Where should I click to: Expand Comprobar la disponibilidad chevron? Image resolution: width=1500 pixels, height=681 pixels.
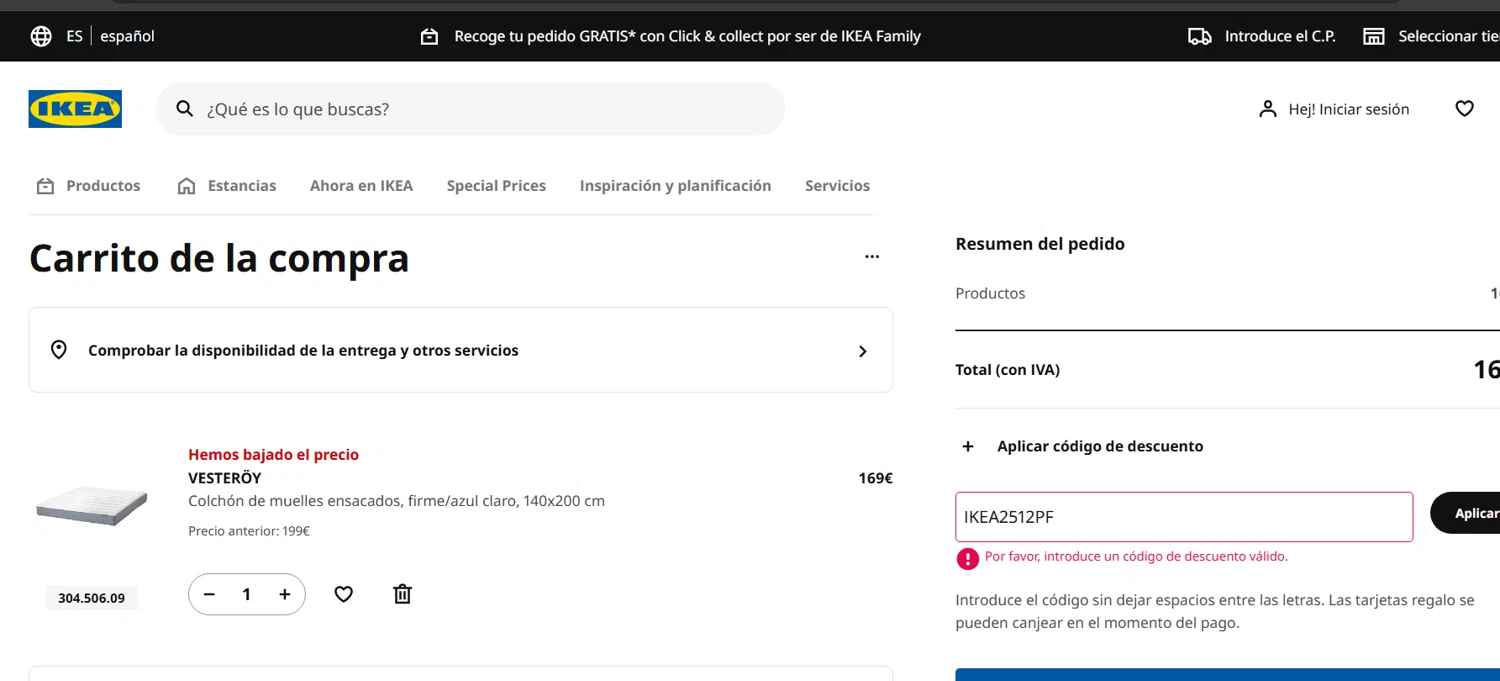tap(863, 351)
